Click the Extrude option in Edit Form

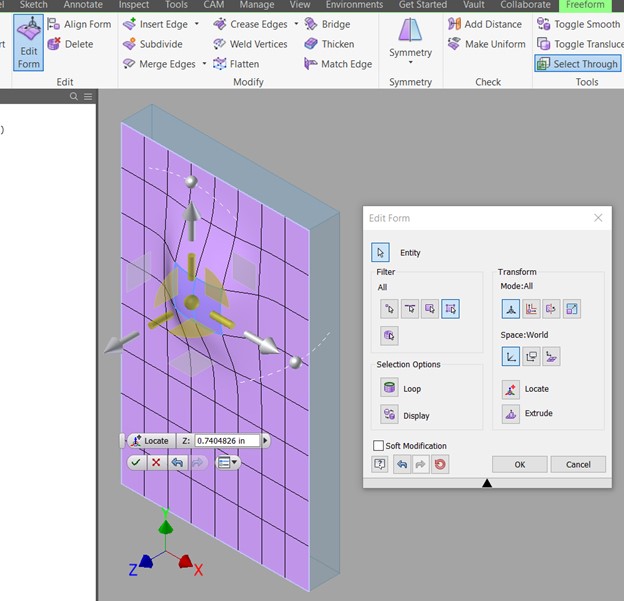511,414
